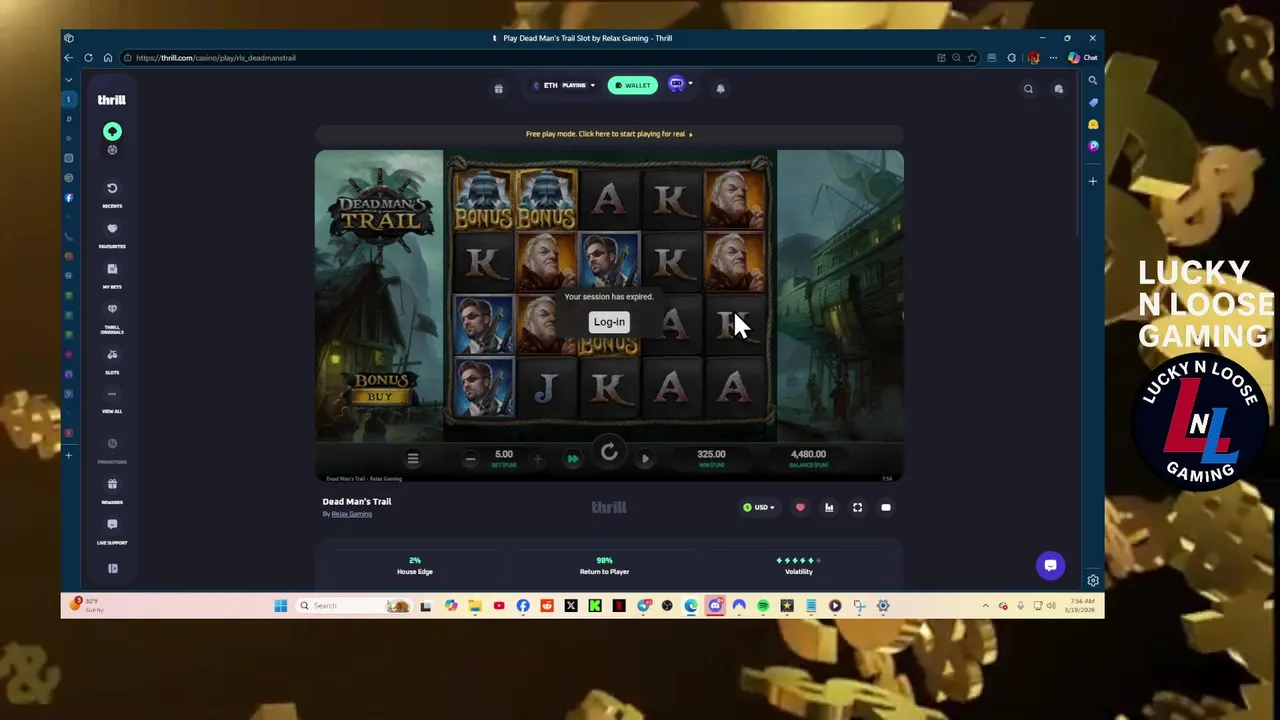
Task: Go to the browser home page icon
Action: click(108, 58)
